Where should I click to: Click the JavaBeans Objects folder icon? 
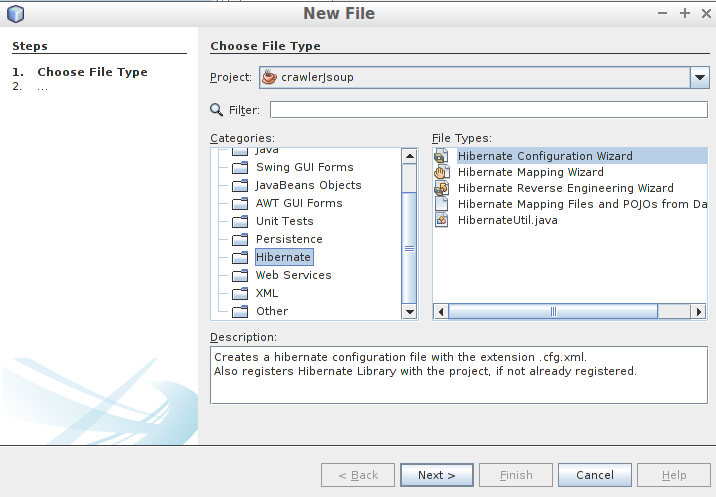[x=240, y=185]
